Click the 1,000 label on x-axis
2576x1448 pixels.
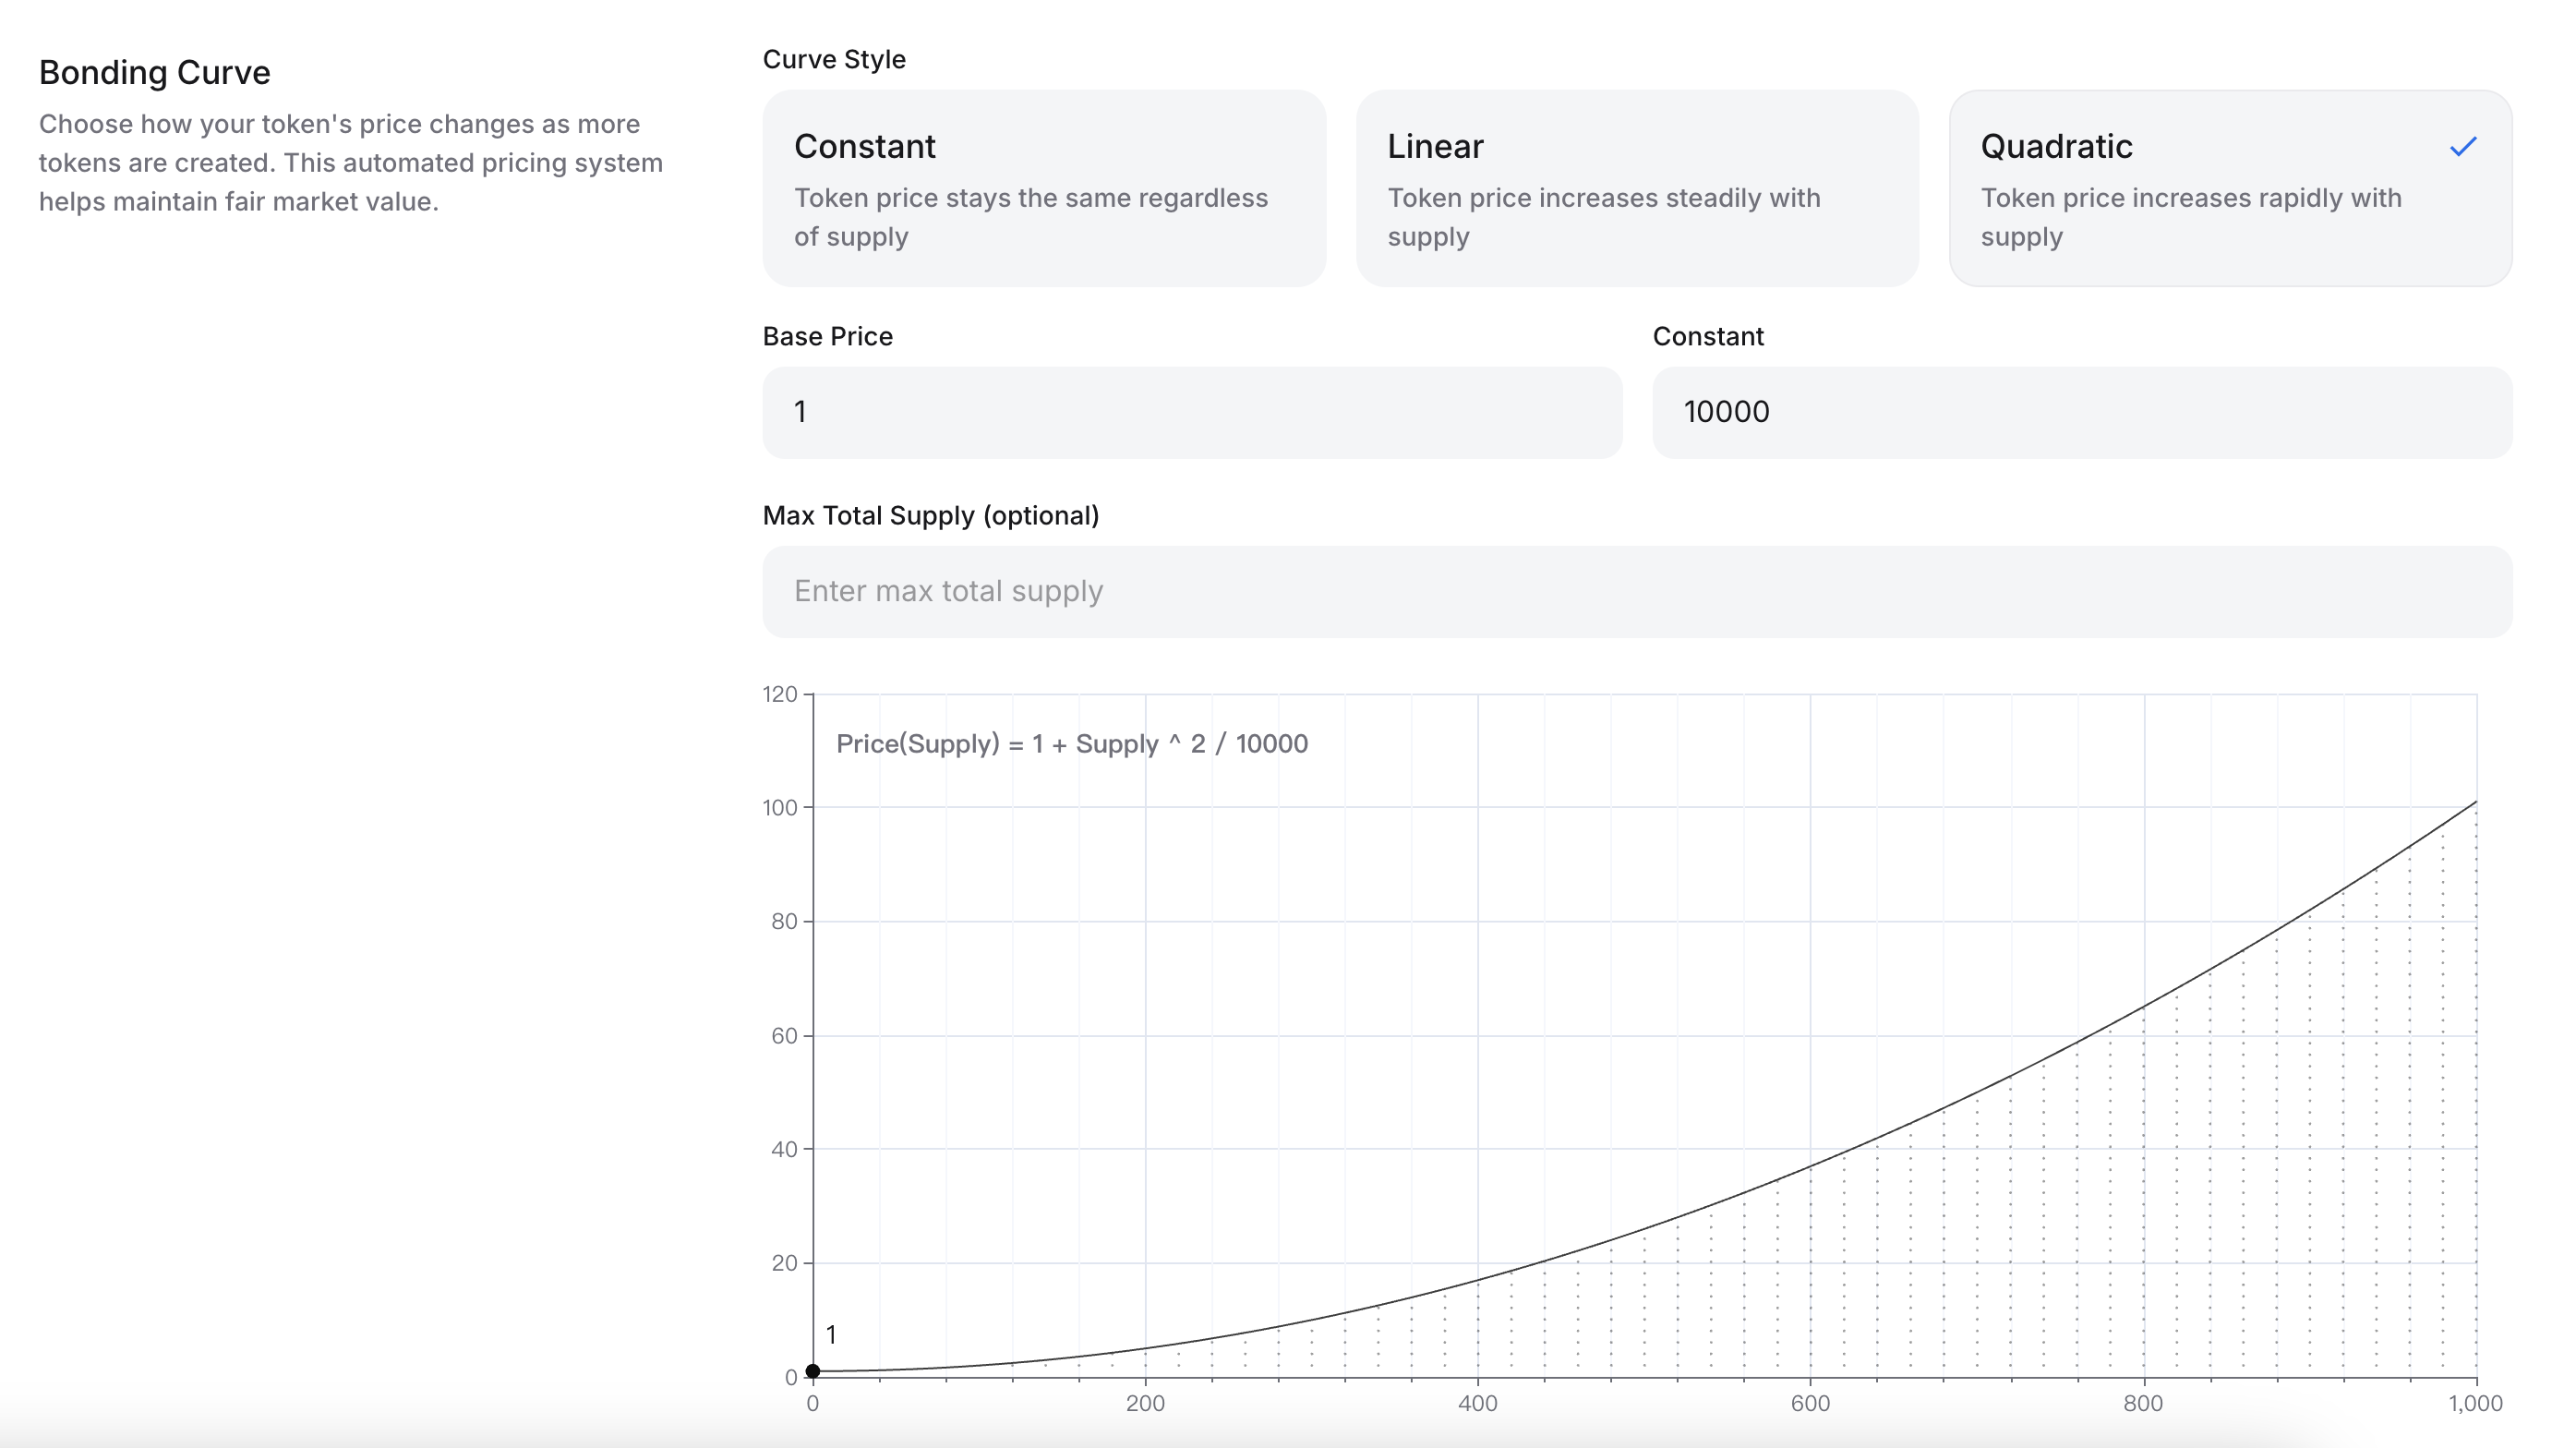[x=2474, y=1403]
